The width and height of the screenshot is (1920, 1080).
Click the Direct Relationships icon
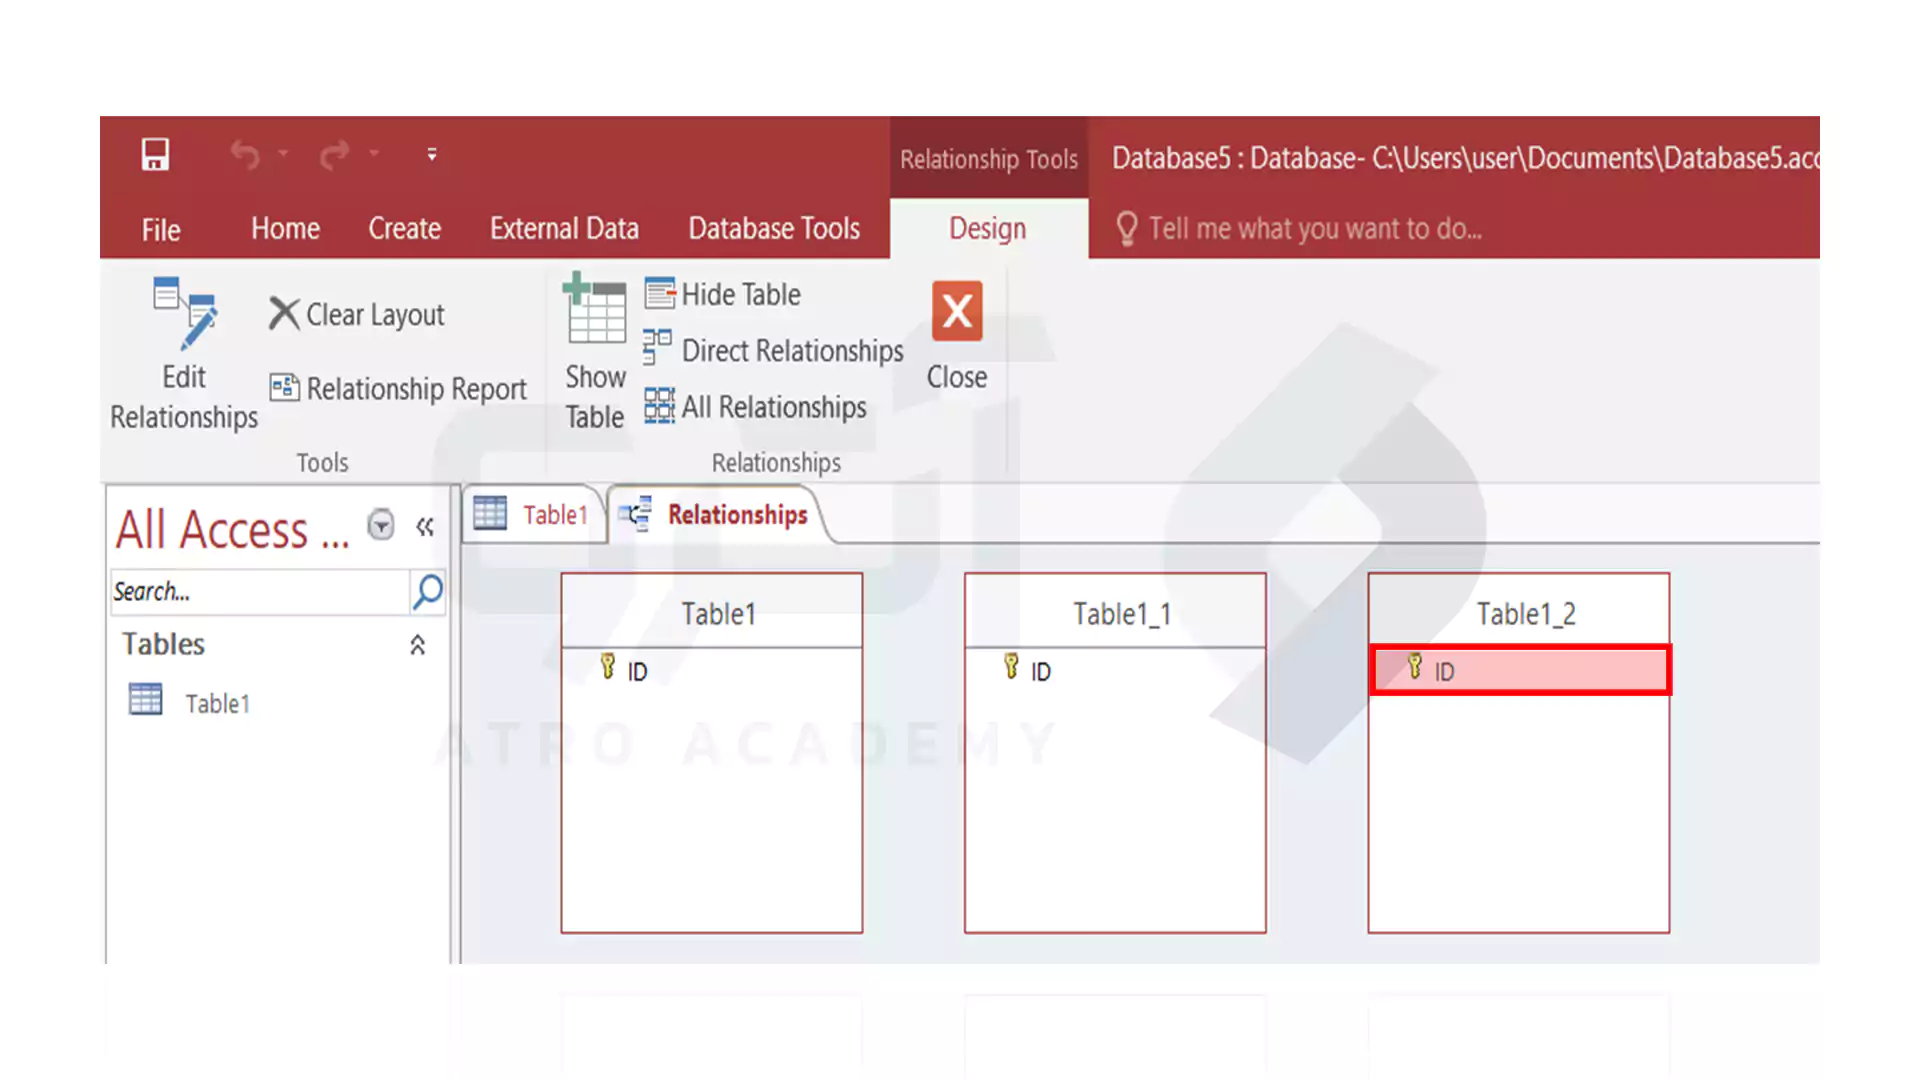(659, 351)
